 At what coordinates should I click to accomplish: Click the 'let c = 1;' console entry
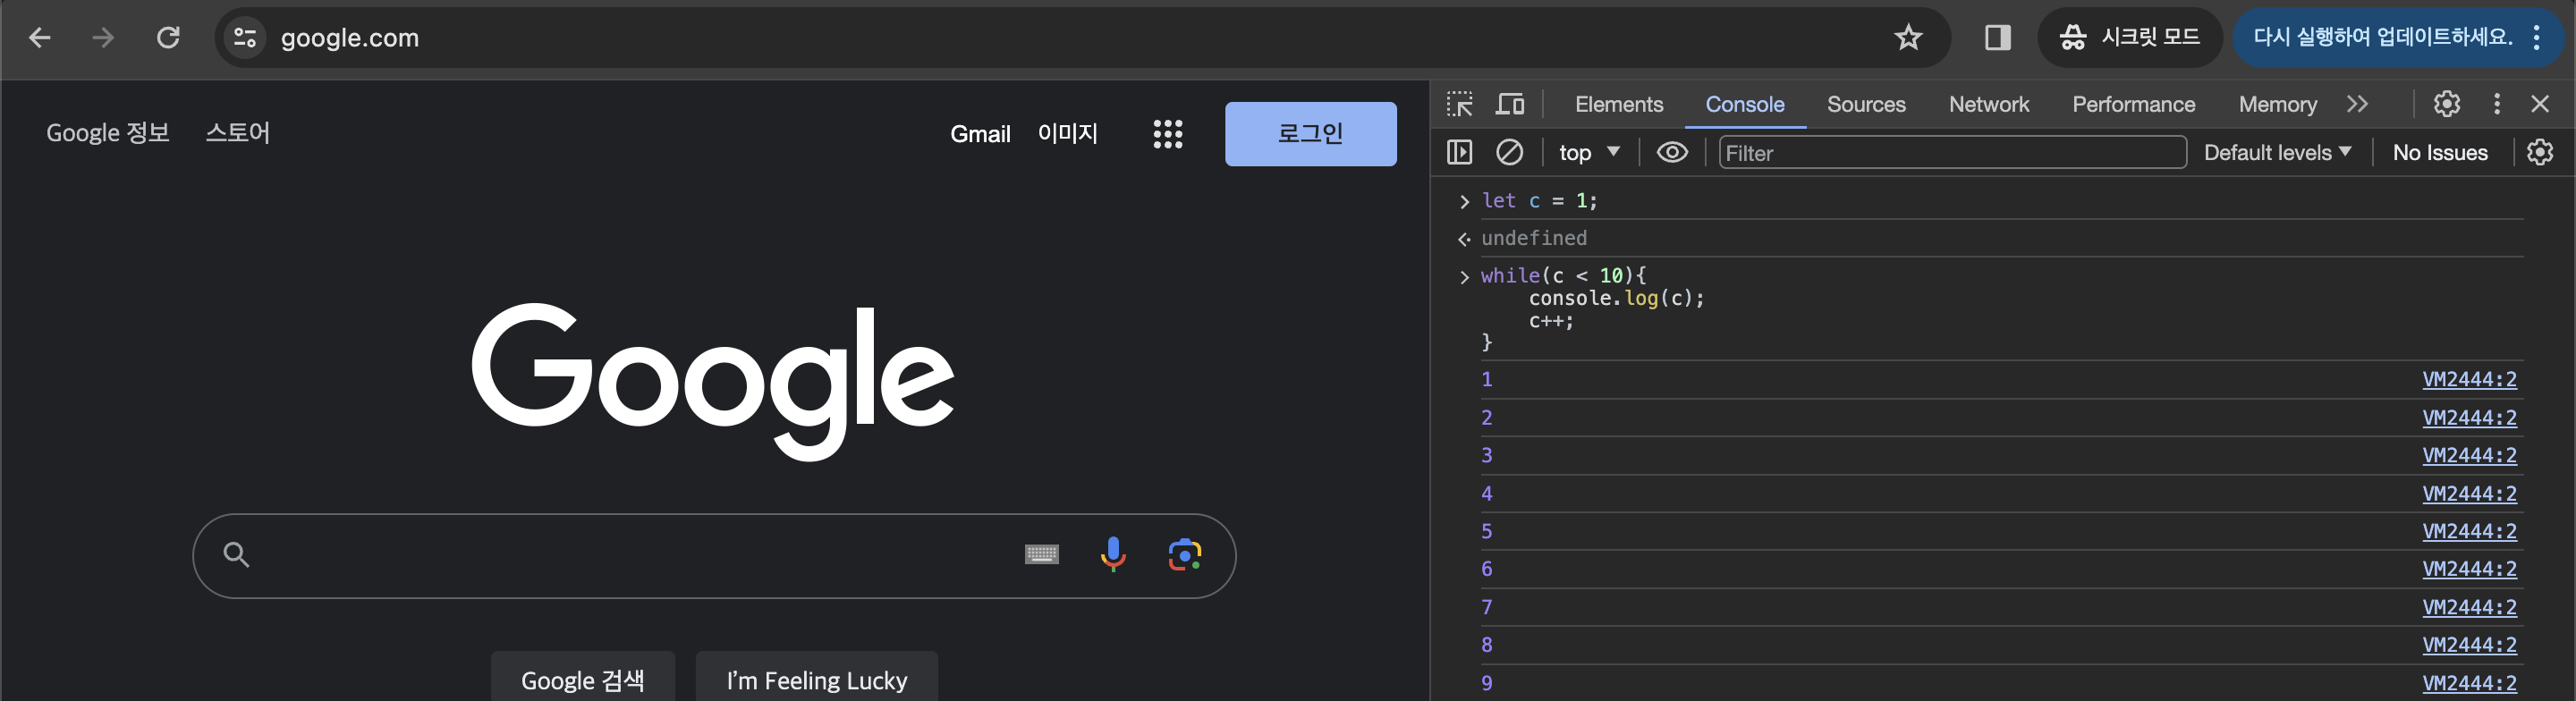[1538, 201]
